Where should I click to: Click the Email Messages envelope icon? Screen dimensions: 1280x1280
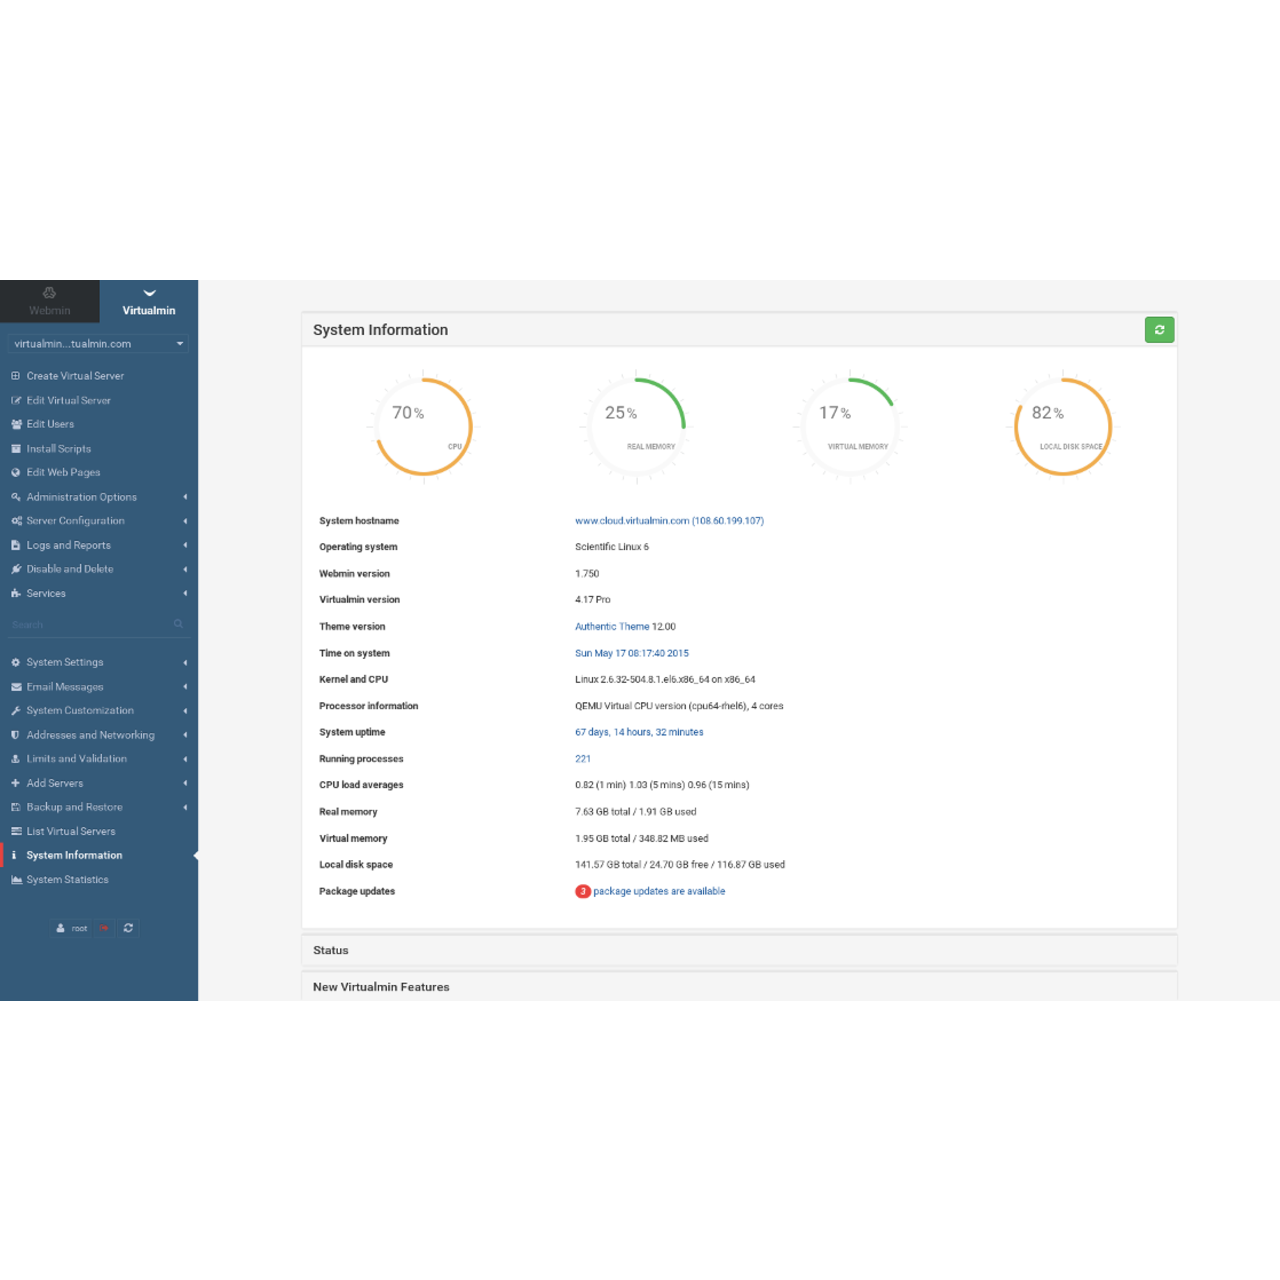tap(15, 687)
